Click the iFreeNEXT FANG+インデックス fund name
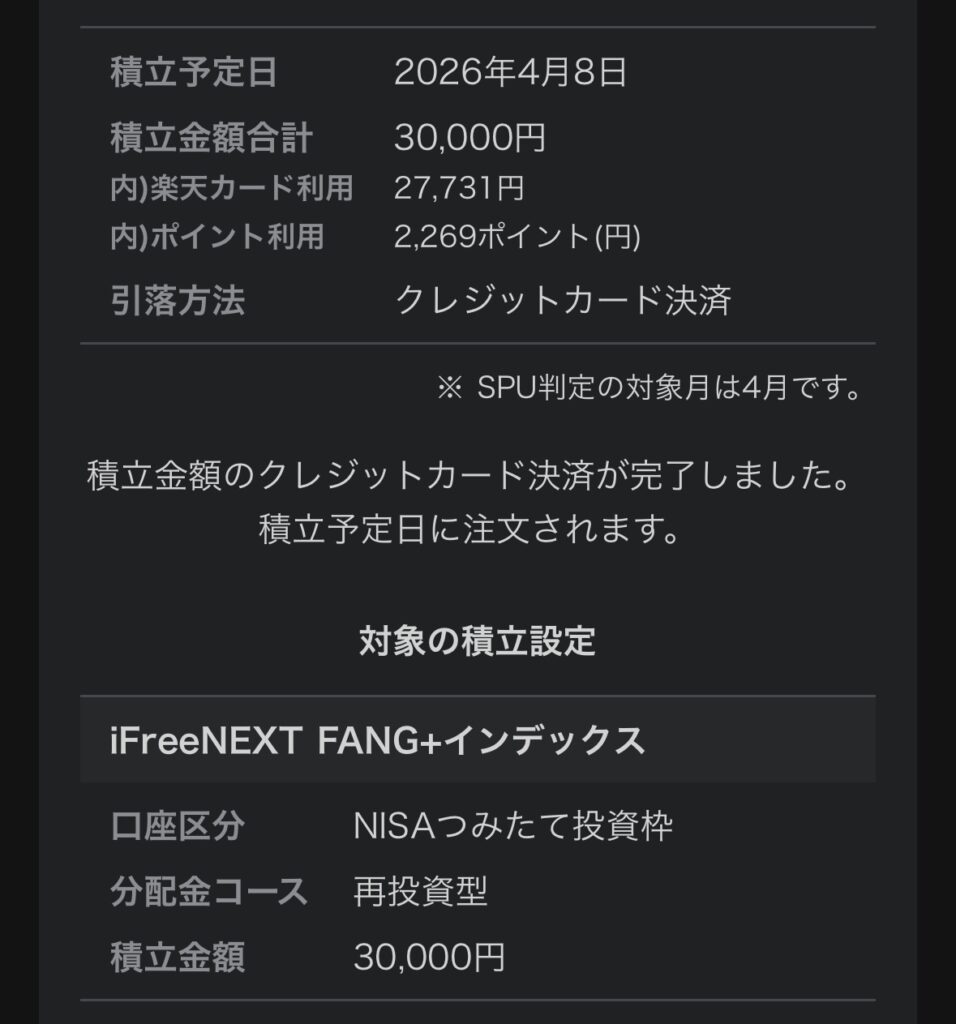956x1024 pixels. pos(377,741)
